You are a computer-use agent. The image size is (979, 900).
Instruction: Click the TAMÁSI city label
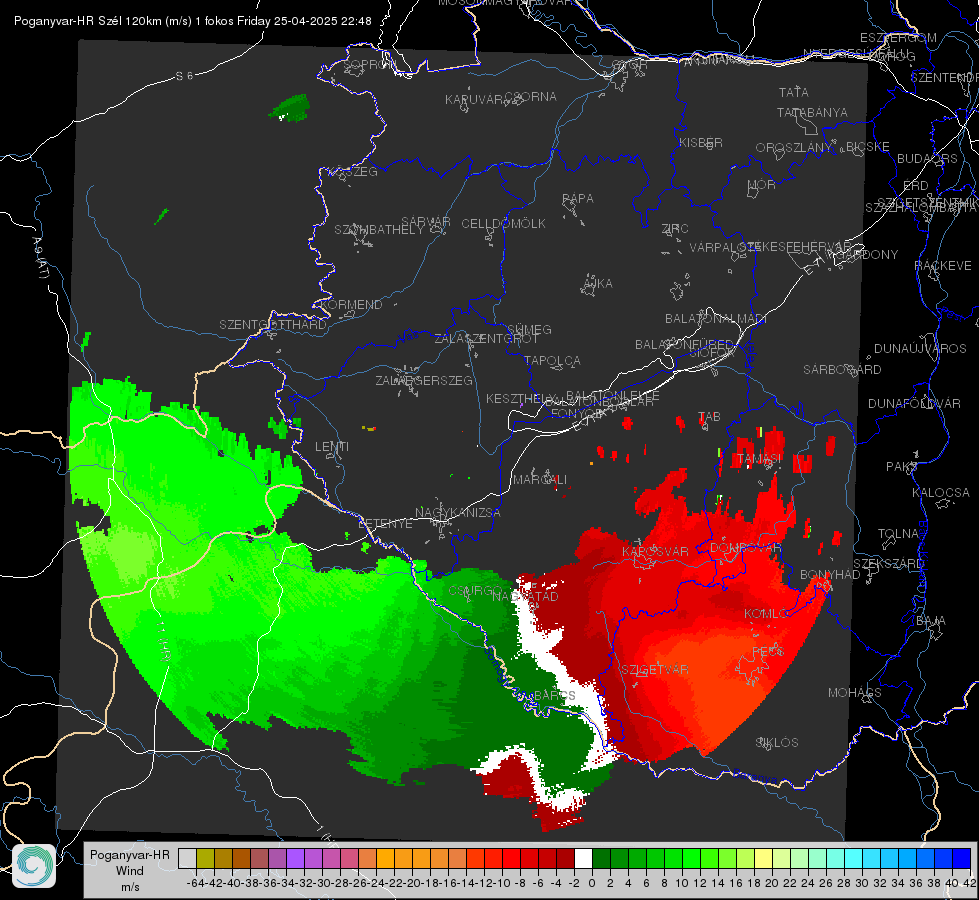[x=759, y=459]
